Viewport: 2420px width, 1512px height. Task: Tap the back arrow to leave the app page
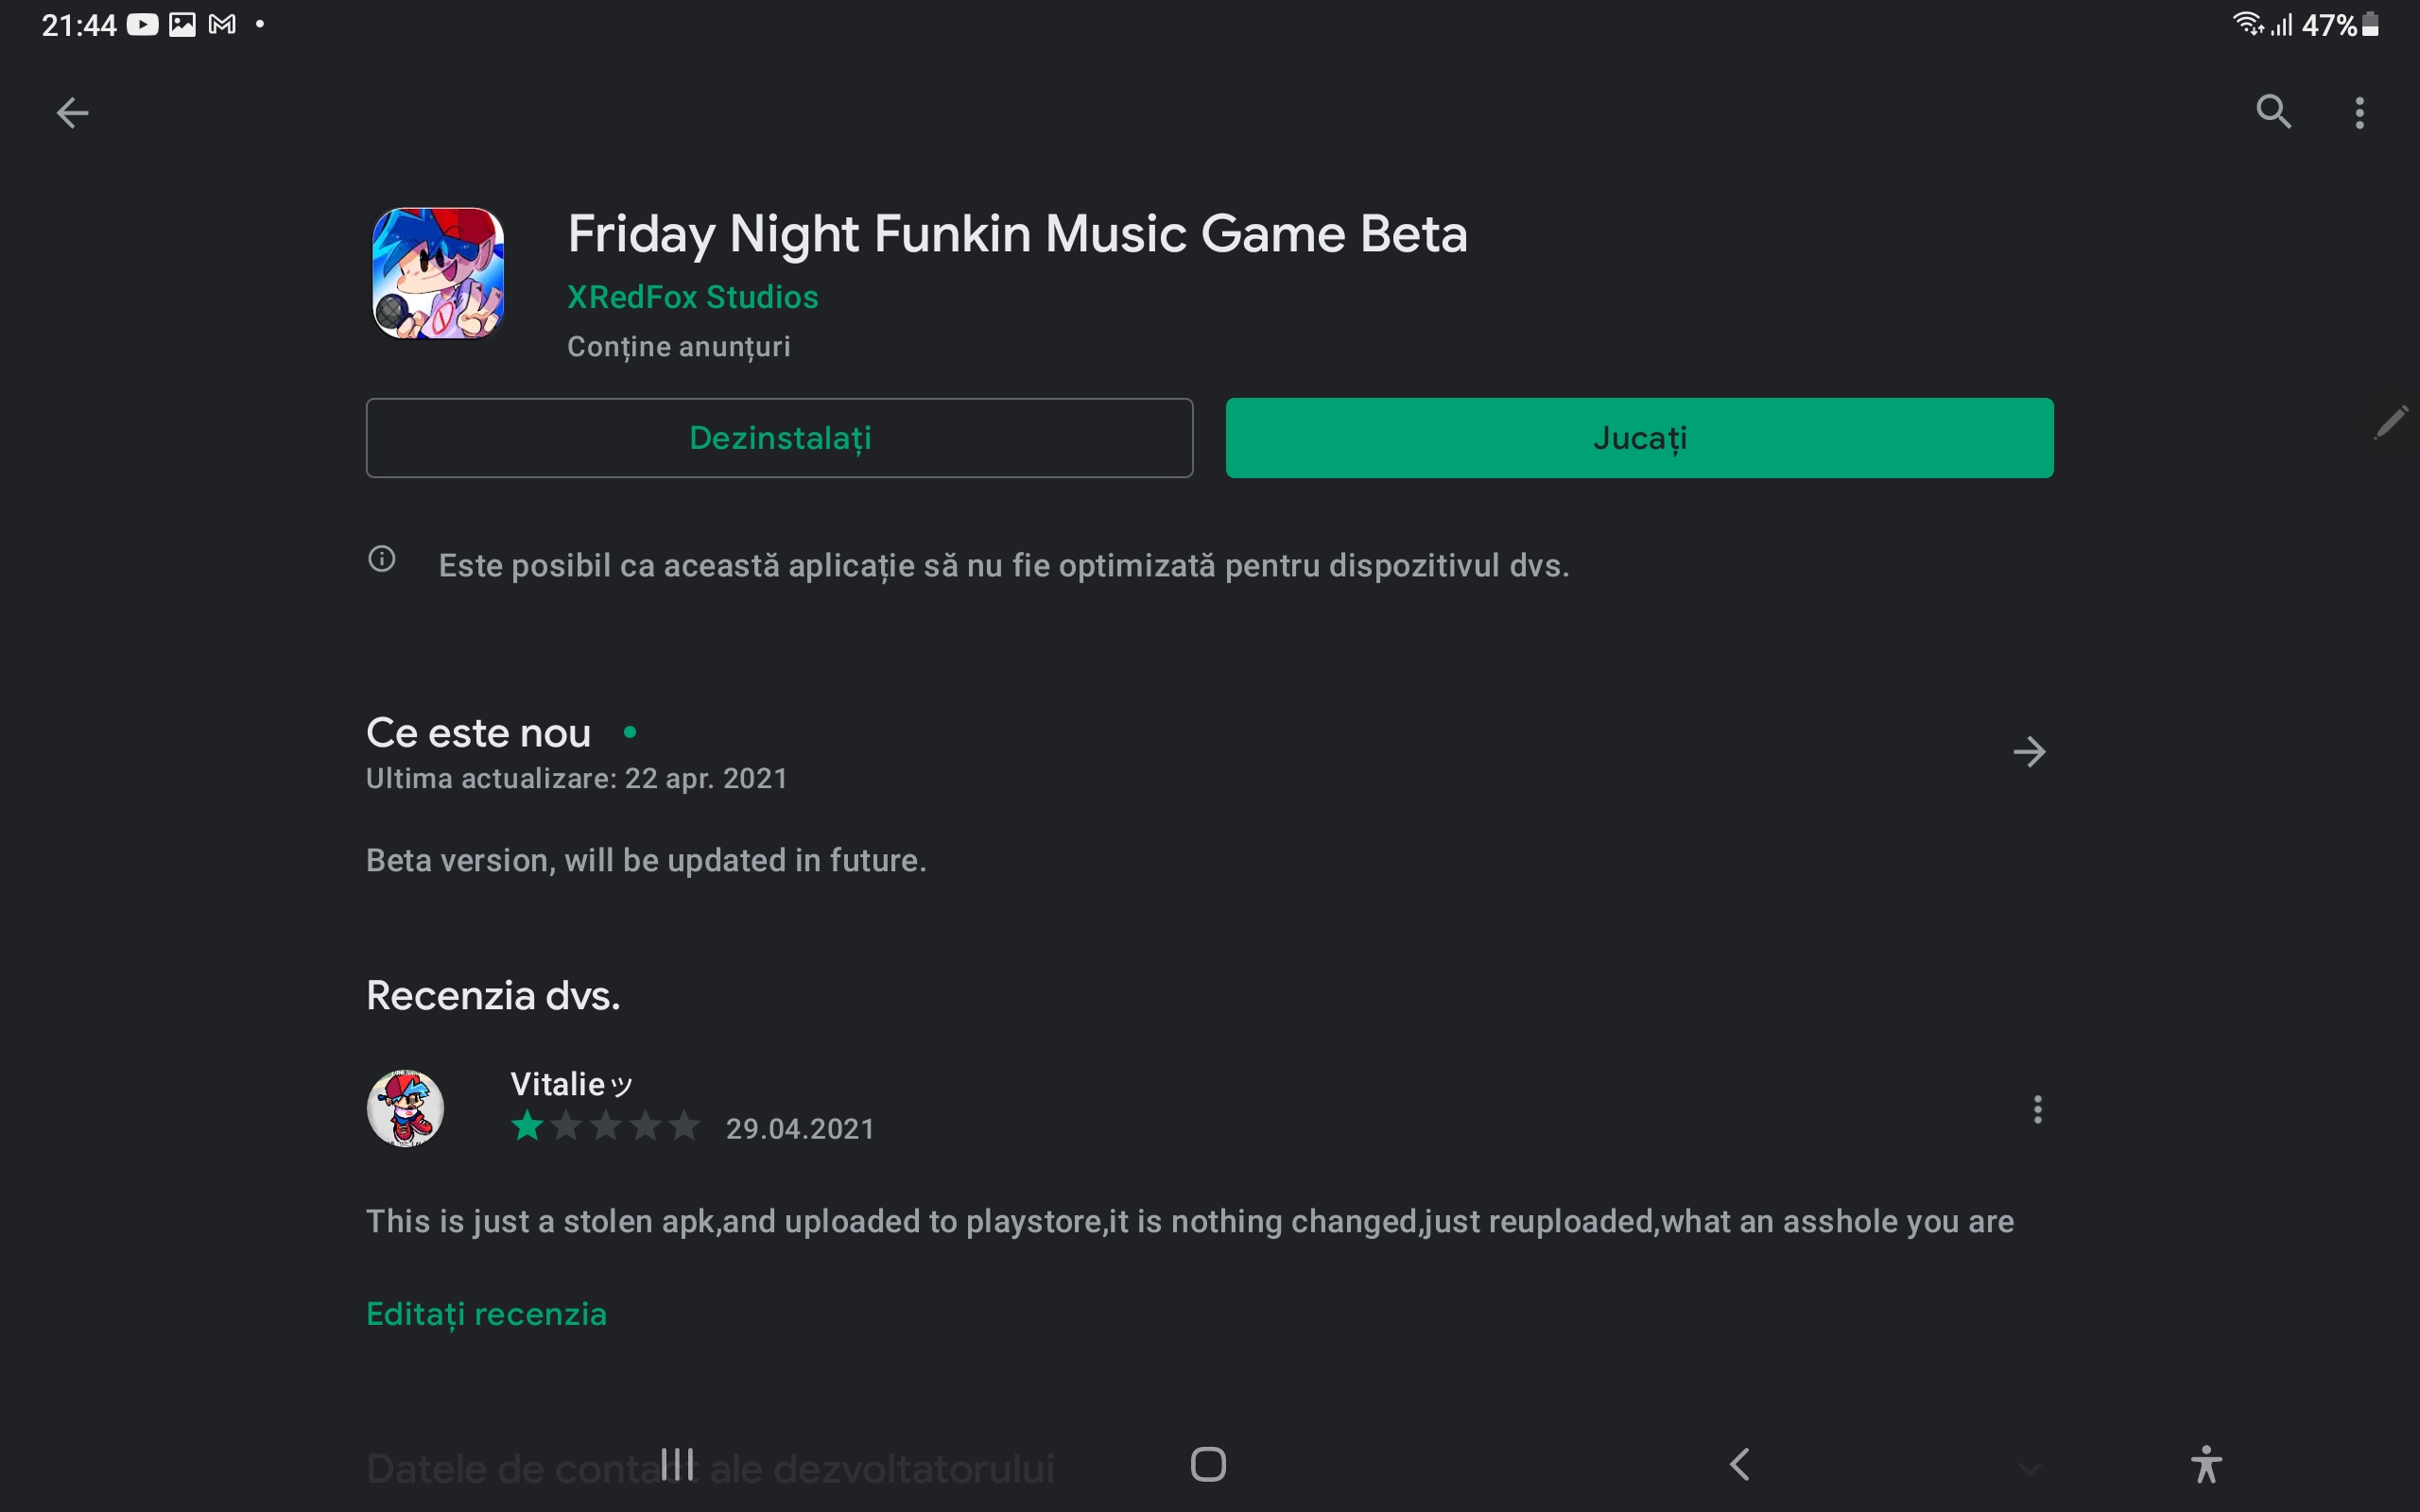click(71, 112)
